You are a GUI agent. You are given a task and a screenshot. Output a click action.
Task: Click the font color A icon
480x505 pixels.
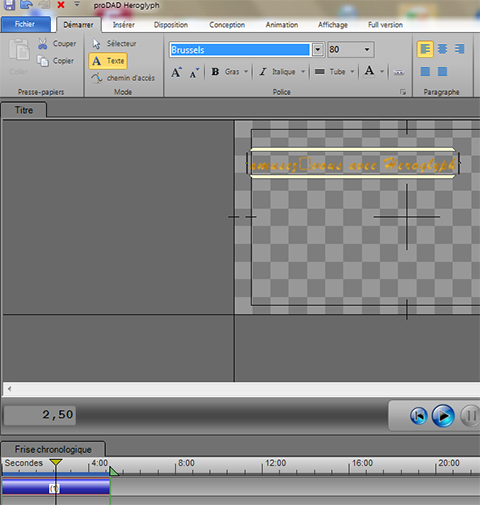pos(369,71)
